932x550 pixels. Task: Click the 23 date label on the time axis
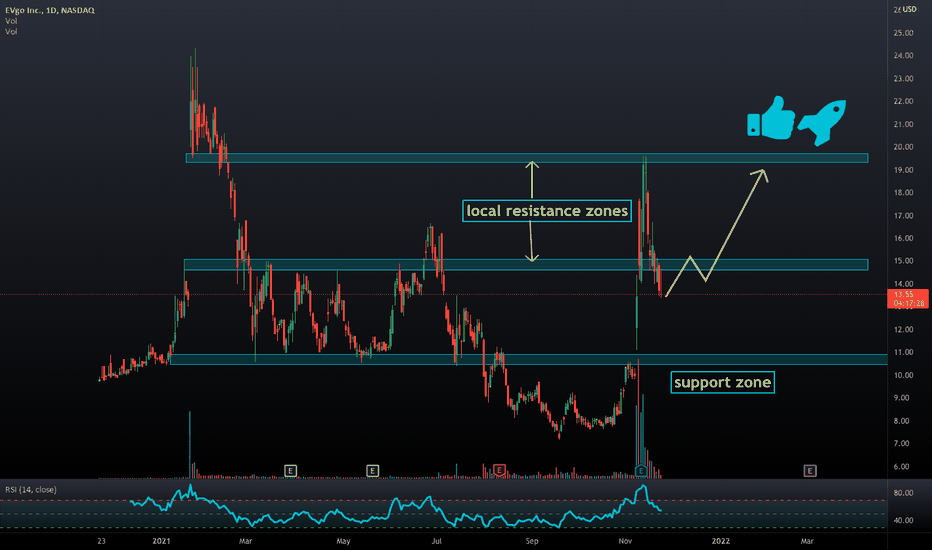[102, 540]
